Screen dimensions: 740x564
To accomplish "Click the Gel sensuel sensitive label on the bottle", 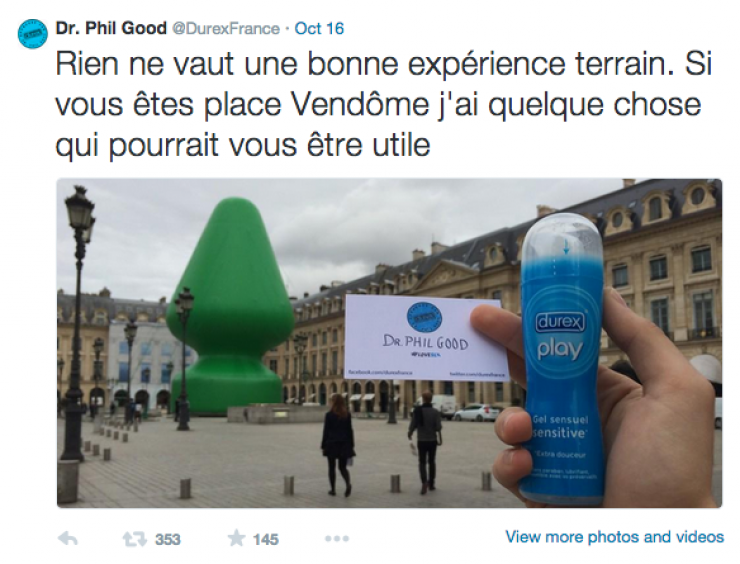I will 559,426.
